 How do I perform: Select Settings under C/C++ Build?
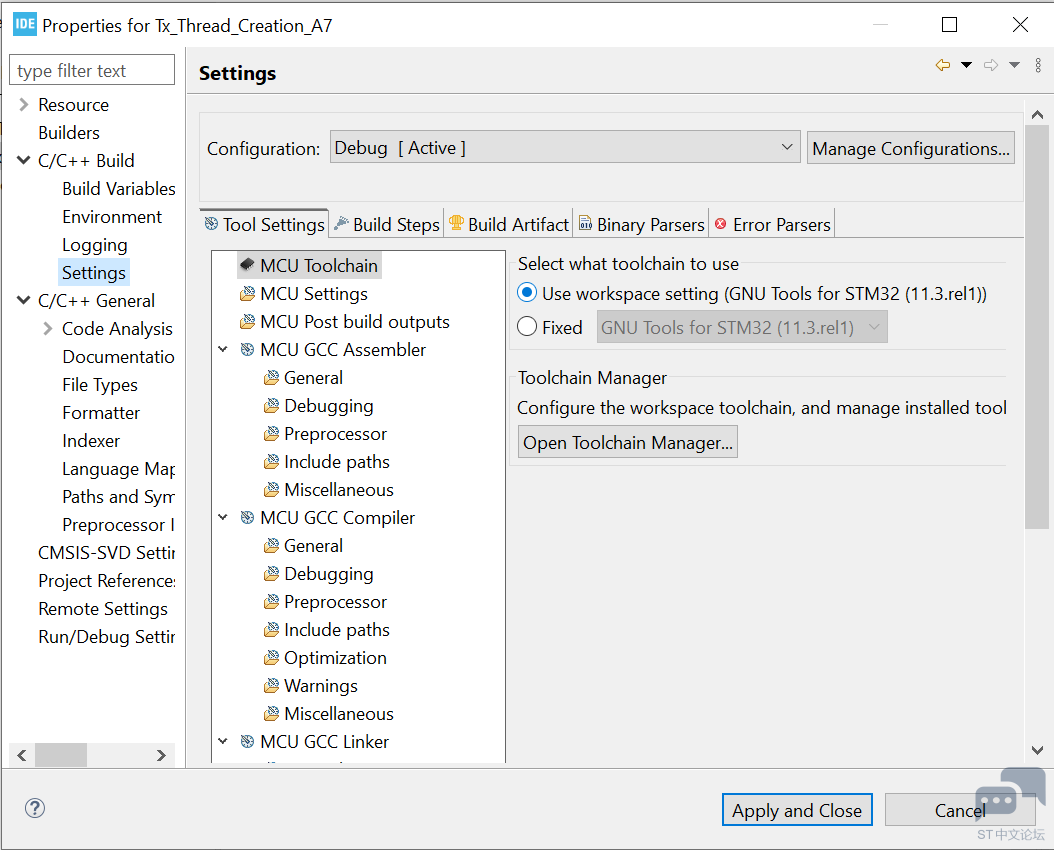(x=94, y=273)
